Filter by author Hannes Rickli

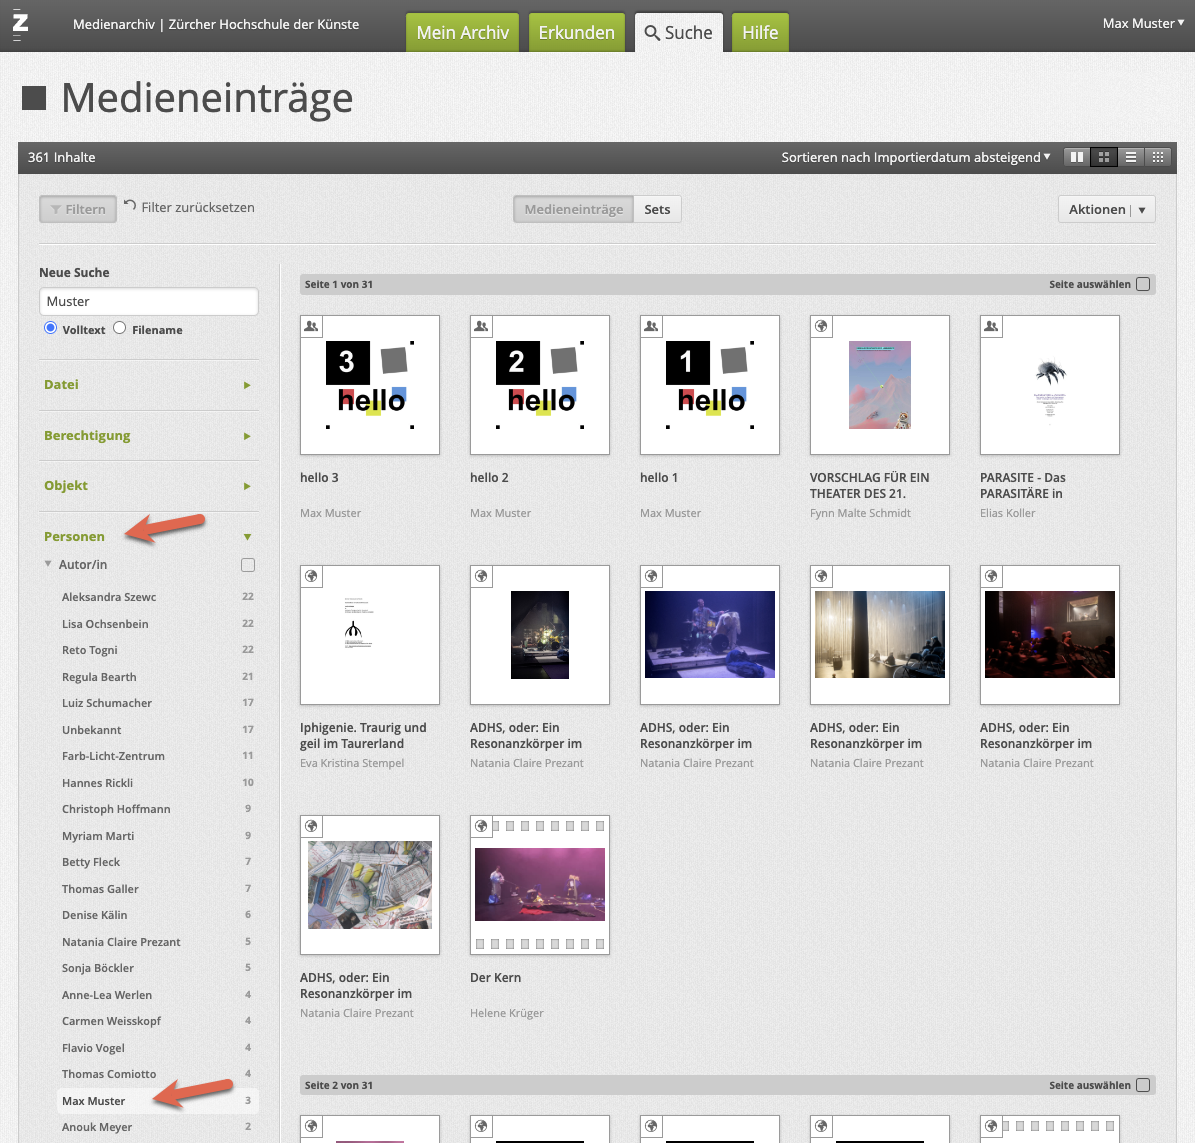(x=158, y=783)
